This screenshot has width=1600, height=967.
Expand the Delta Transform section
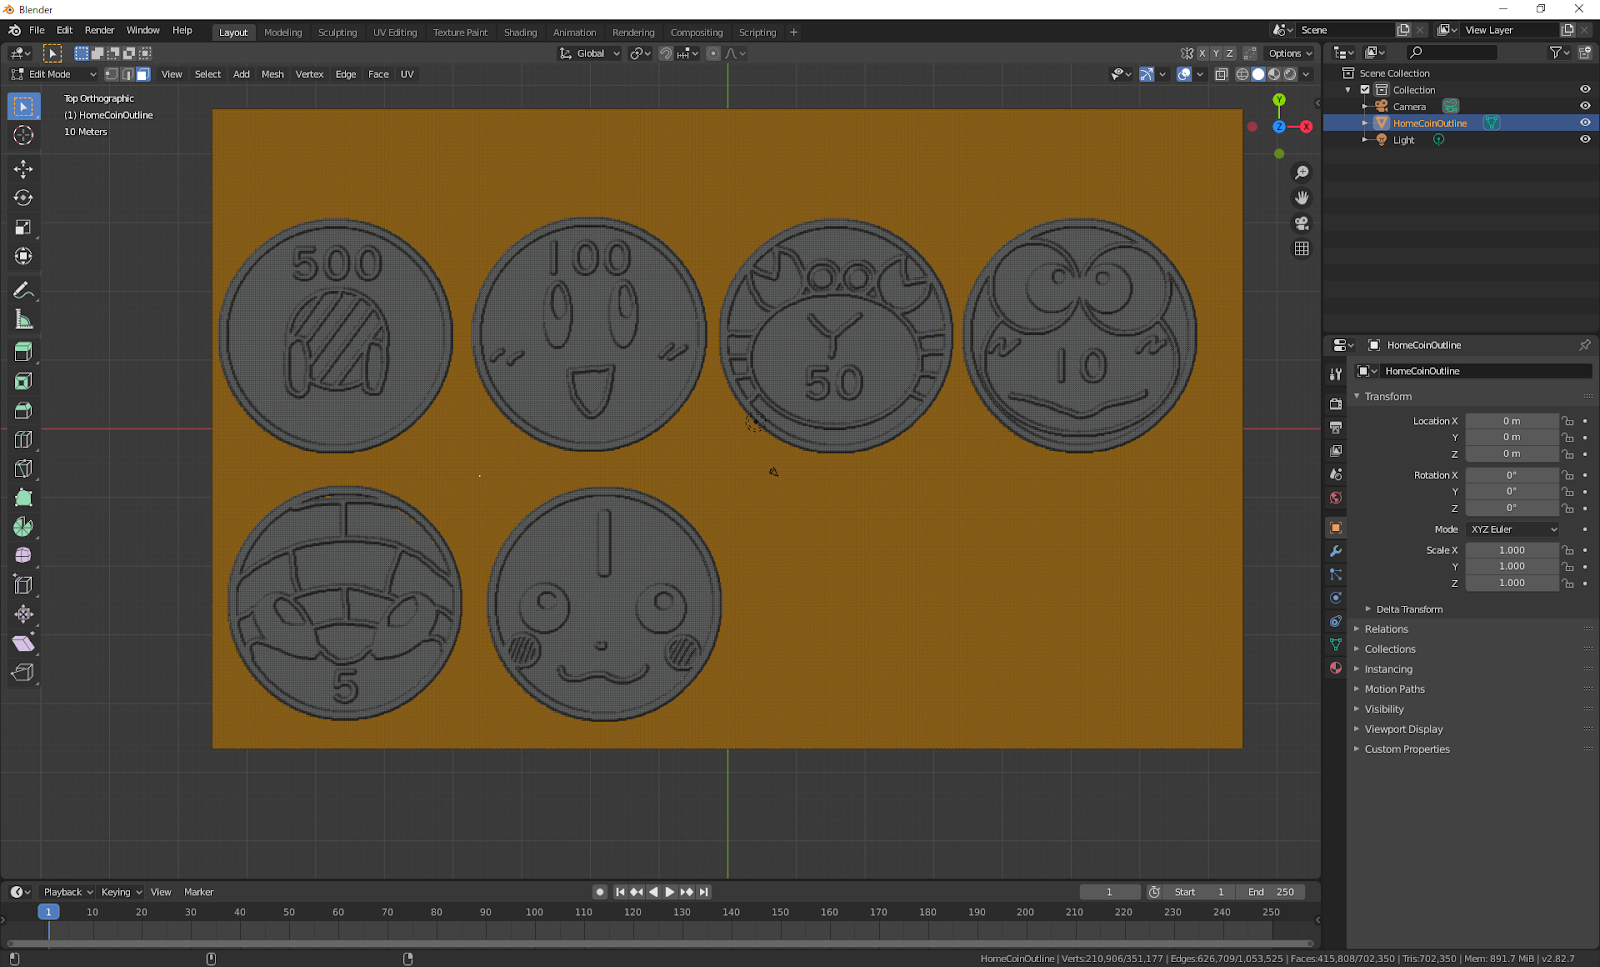[x=1409, y=609]
